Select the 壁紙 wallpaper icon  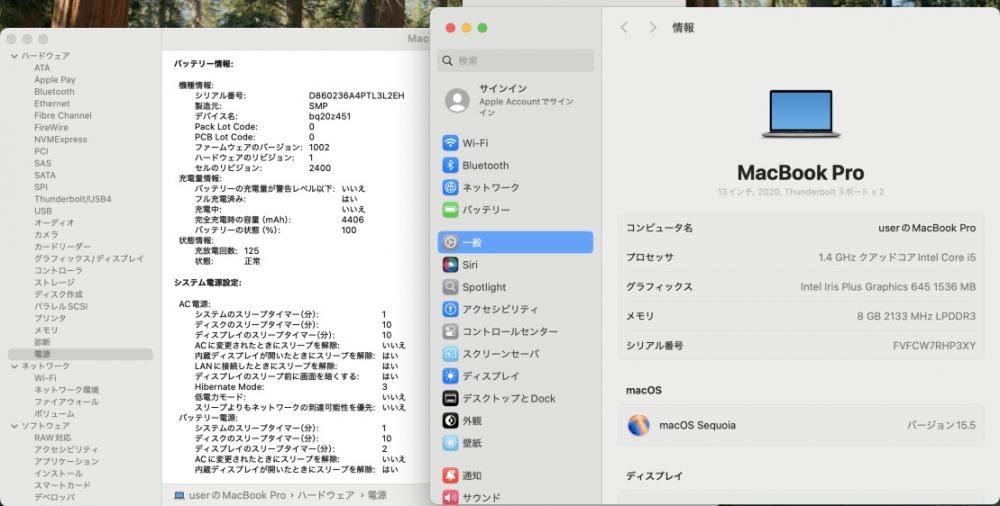450,443
